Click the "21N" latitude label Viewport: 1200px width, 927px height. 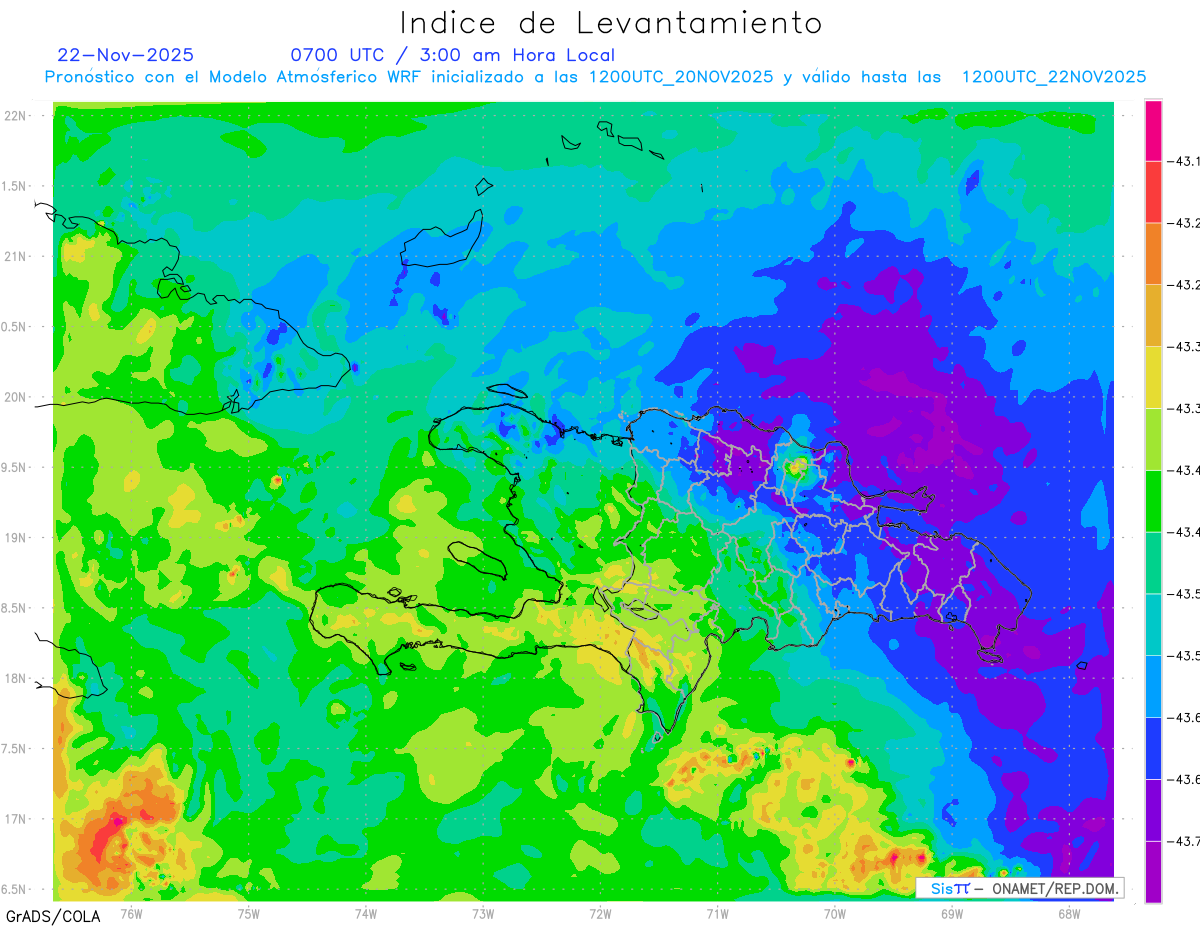(15, 257)
